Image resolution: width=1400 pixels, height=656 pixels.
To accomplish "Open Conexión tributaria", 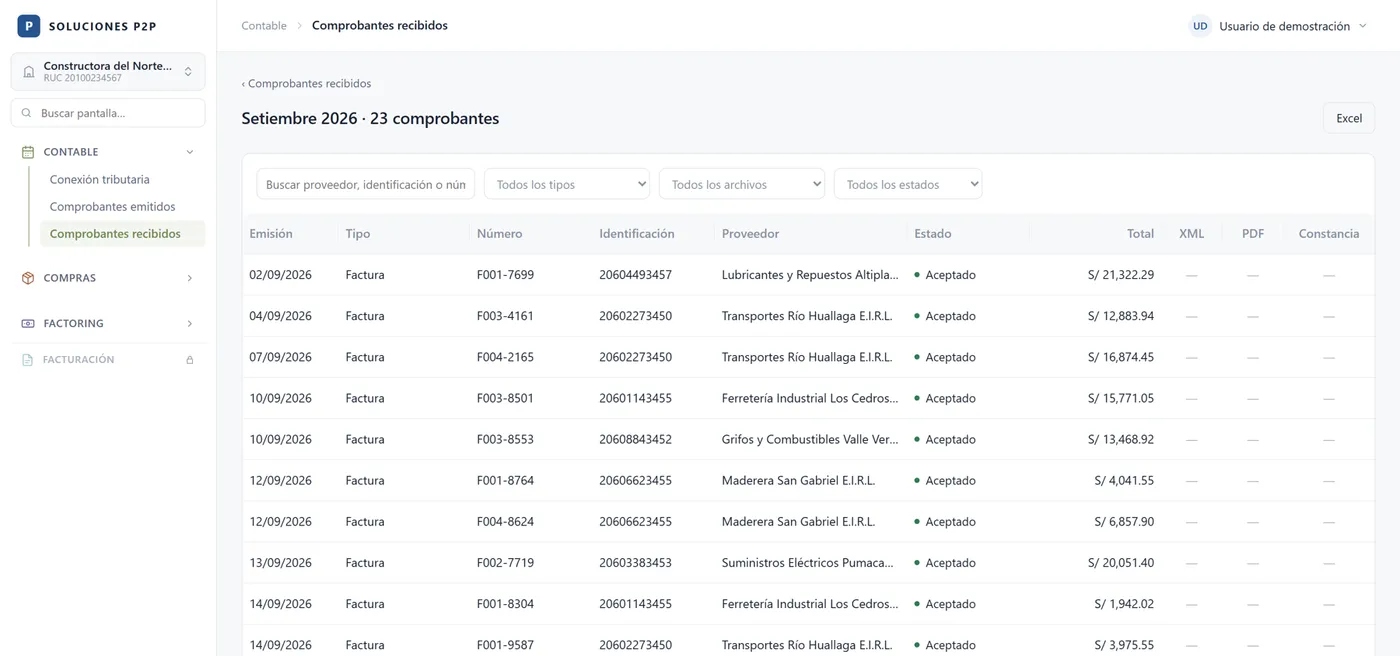I will pyautogui.click(x=100, y=180).
